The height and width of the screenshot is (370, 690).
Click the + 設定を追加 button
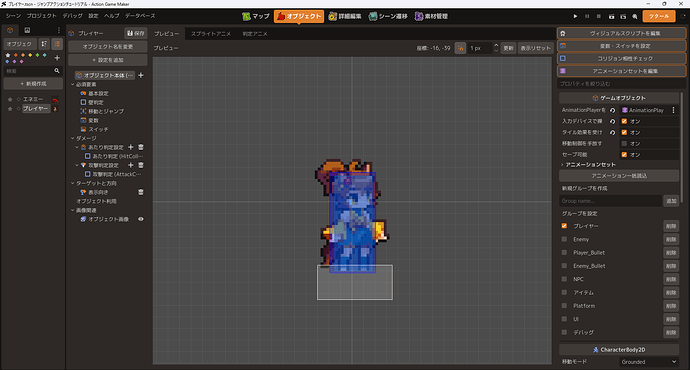(108, 60)
